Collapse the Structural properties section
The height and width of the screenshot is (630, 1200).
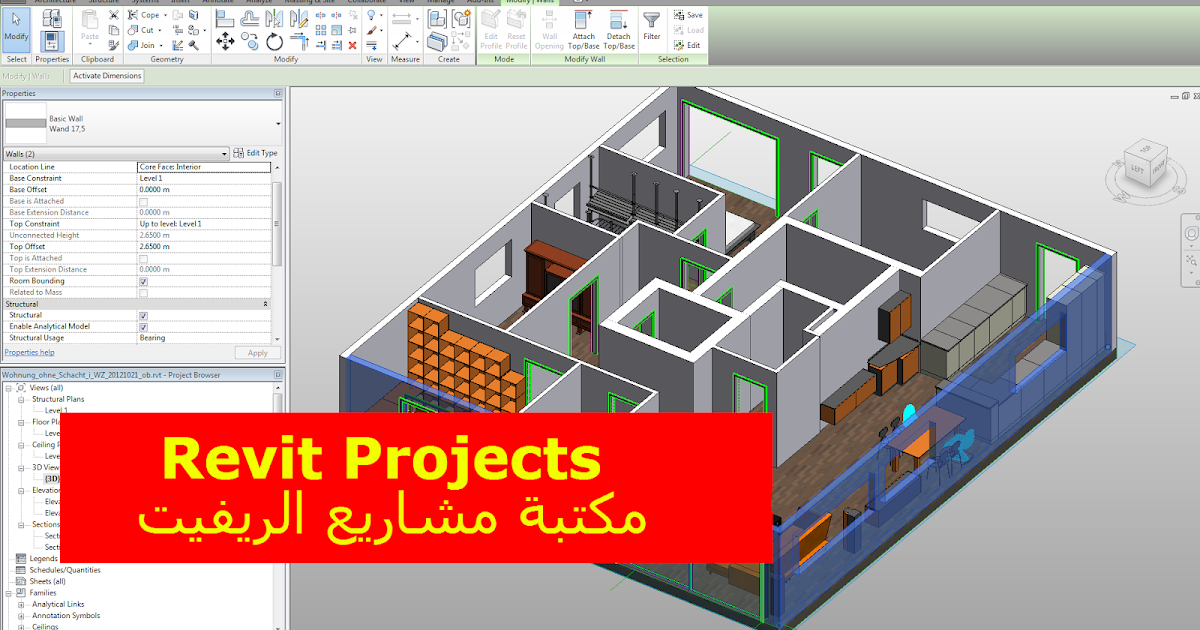pos(265,304)
